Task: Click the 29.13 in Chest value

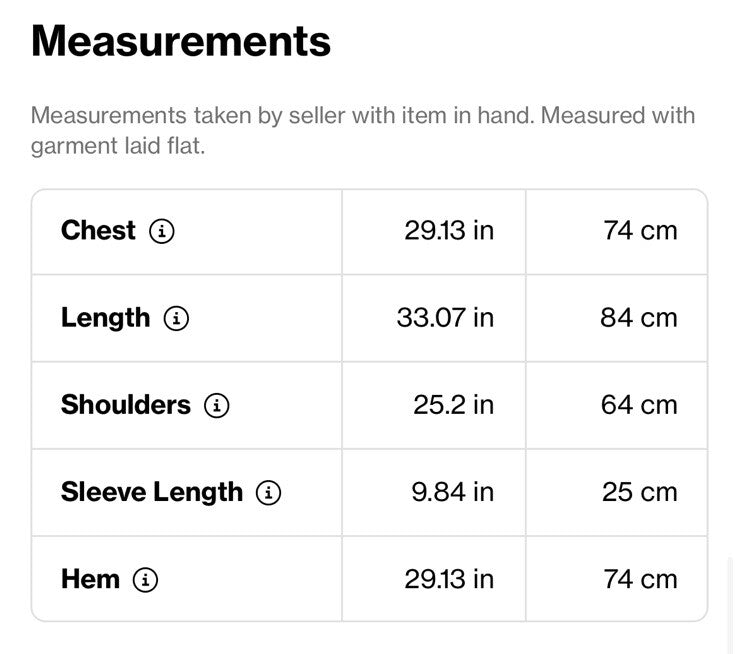Action: [449, 231]
